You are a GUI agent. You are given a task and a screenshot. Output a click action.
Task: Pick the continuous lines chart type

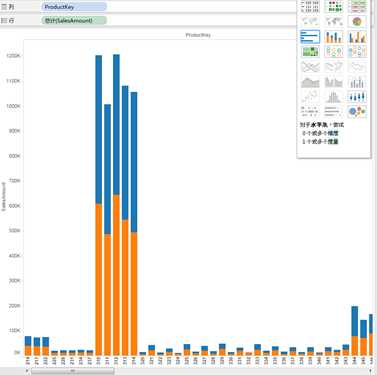coord(310,67)
